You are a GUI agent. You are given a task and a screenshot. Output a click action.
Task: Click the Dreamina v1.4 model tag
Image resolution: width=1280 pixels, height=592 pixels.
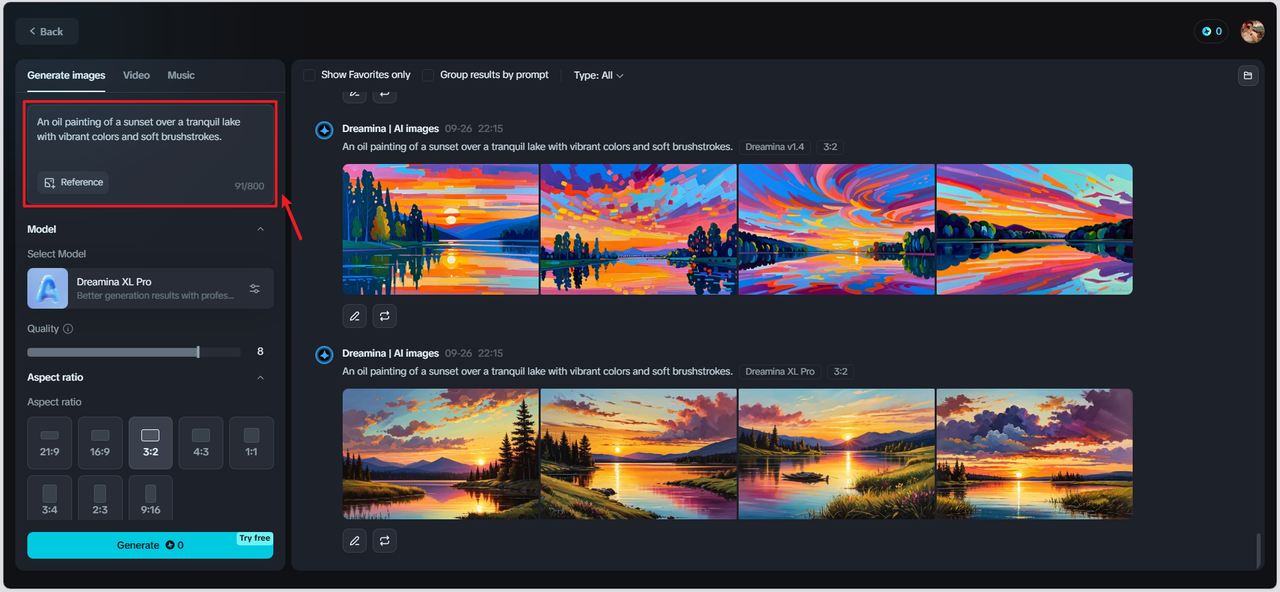point(775,147)
